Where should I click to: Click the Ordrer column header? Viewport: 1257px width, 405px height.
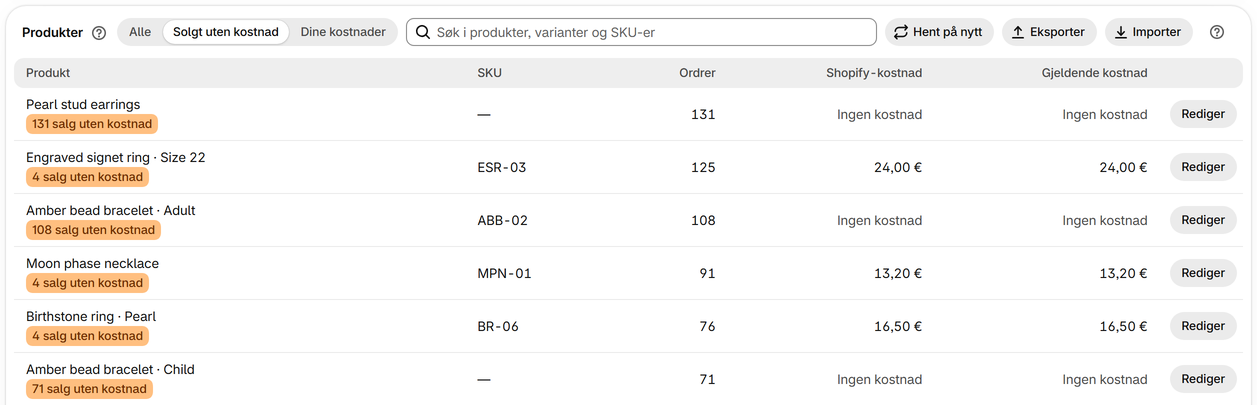click(x=697, y=73)
